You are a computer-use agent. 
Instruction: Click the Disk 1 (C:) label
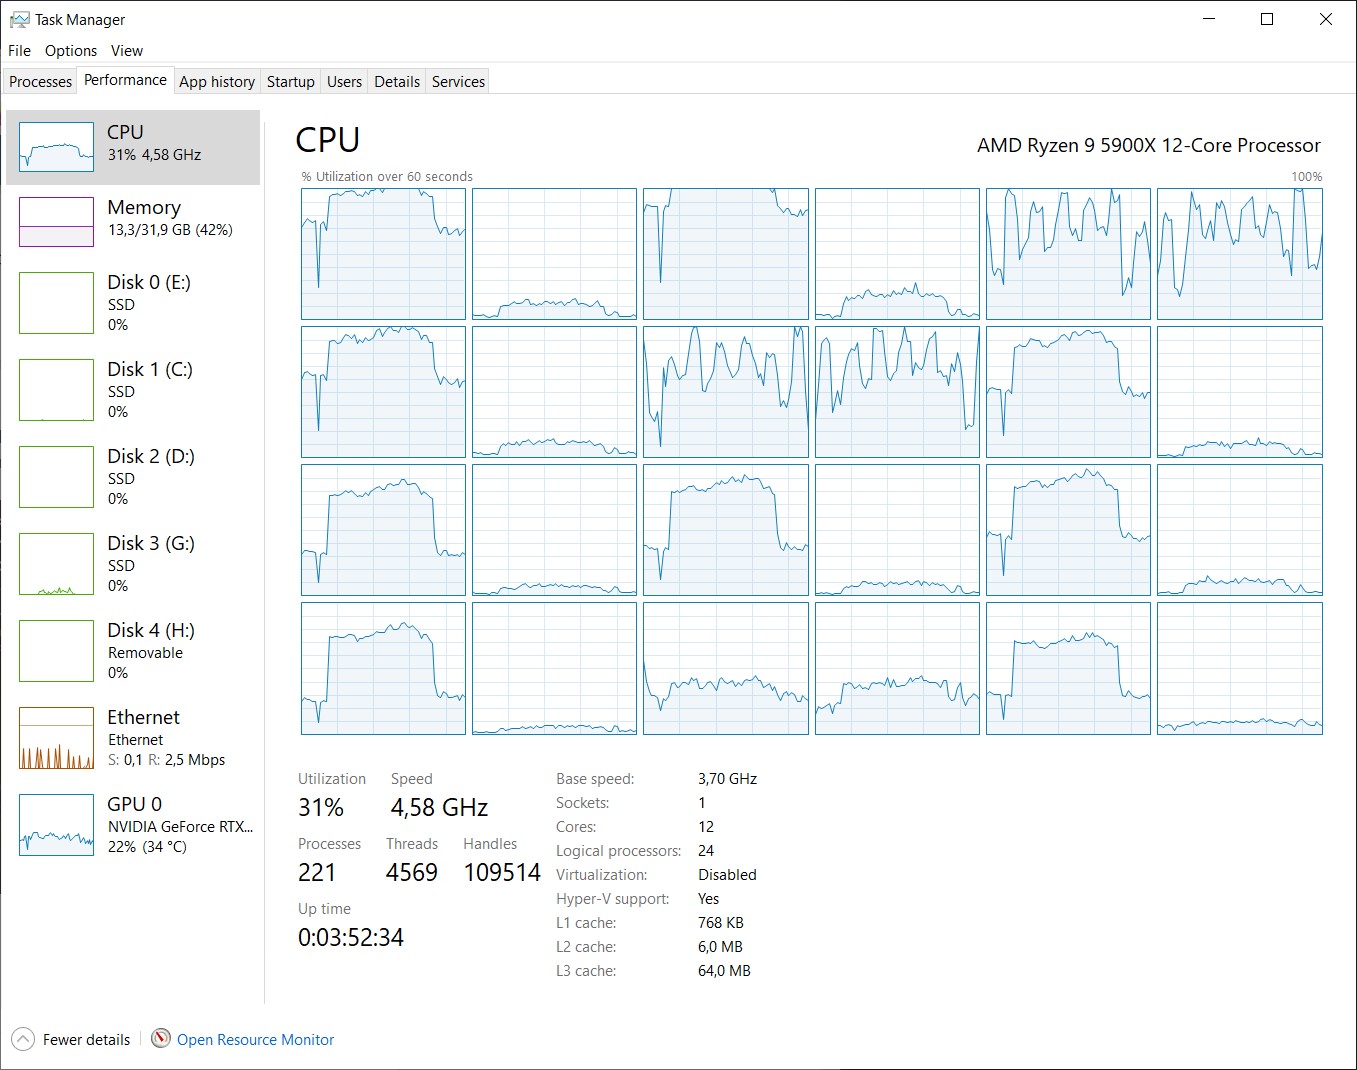pos(150,369)
